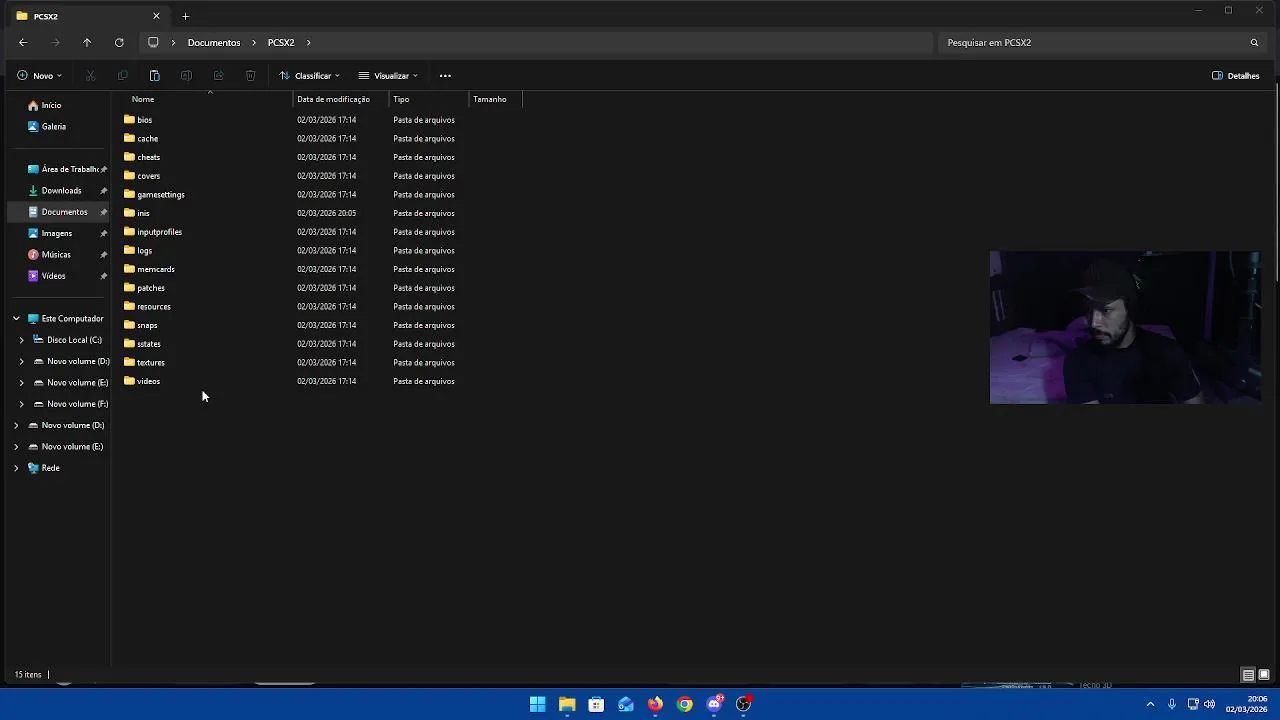Open Windows Start menu
1280x720 pixels.
pyautogui.click(x=537, y=704)
